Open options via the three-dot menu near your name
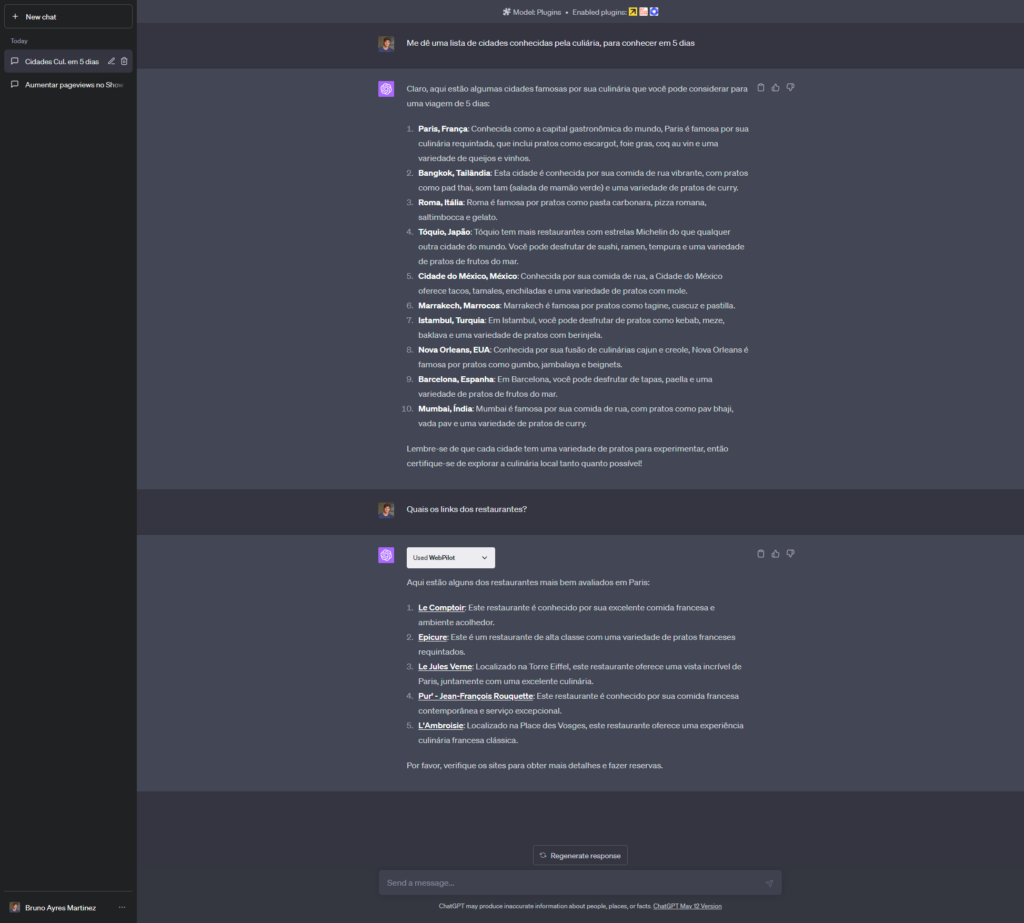Viewport: 1024px width, 923px height. [x=121, y=906]
